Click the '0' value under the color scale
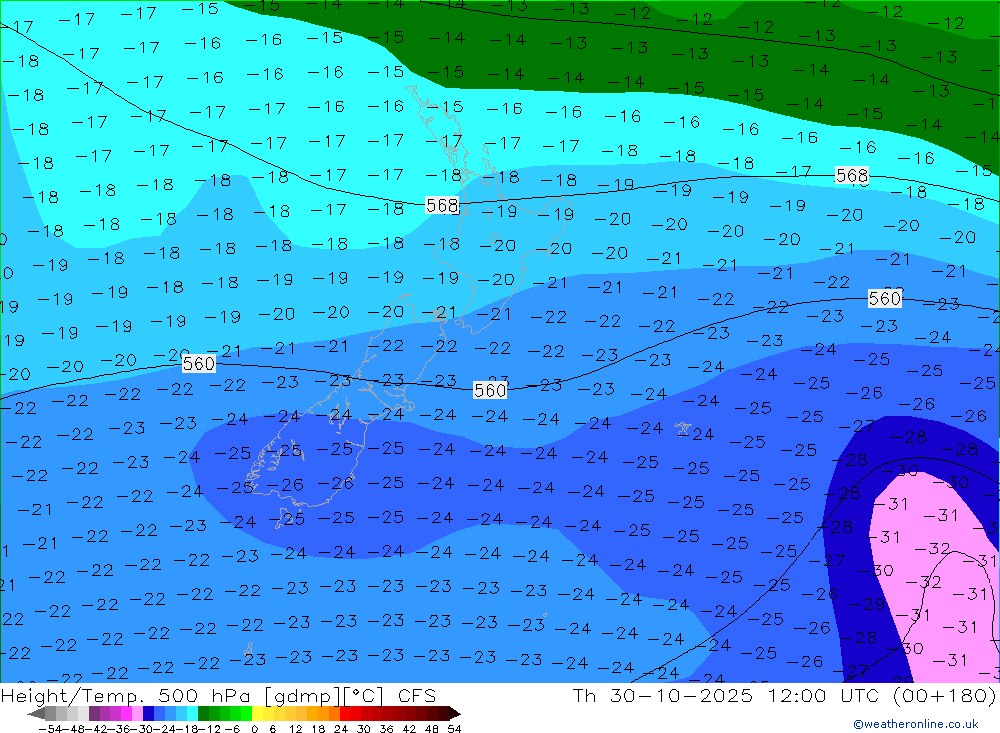Image resolution: width=1000 pixels, height=733 pixels. (x=254, y=729)
